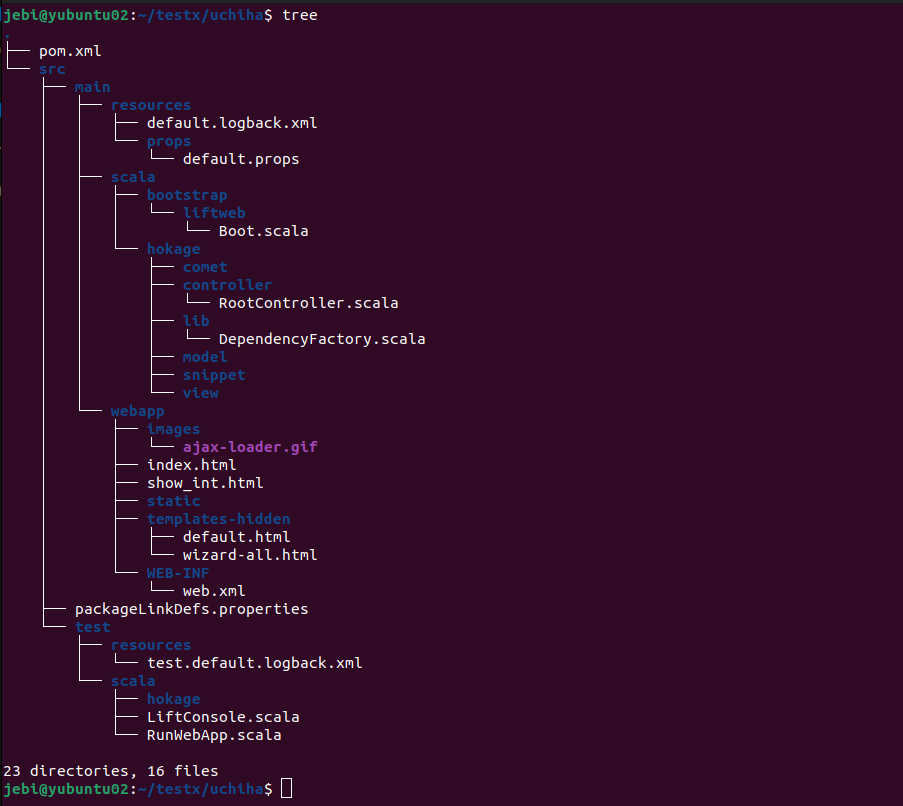This screenshot has height=806, width=903.
Task: Click the model directory entry
Action: 204,357
